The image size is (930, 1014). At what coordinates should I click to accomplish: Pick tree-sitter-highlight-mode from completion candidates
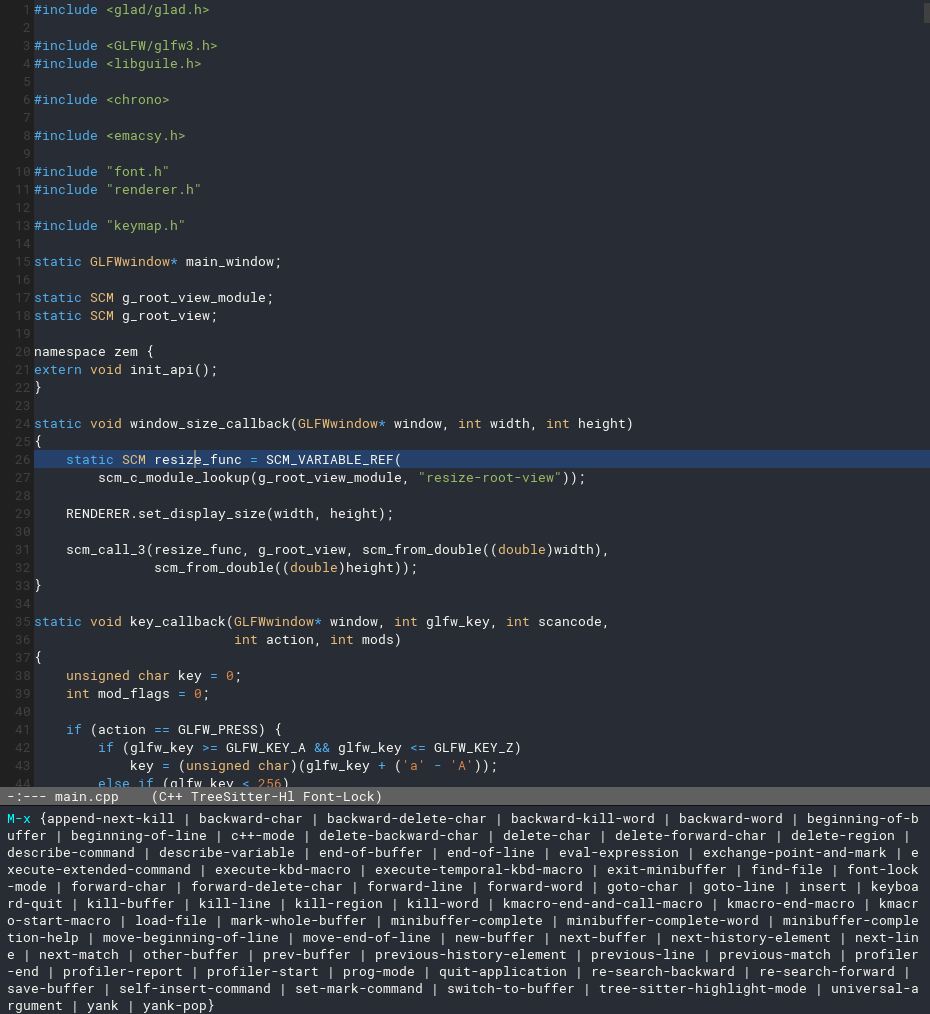pyautogui.click(x=703, y=988)
